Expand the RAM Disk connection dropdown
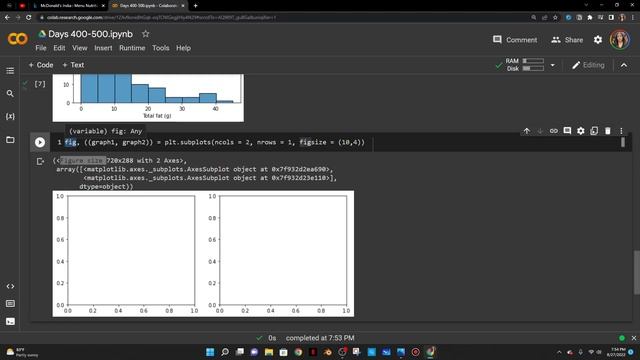 (x=553, y=65)
